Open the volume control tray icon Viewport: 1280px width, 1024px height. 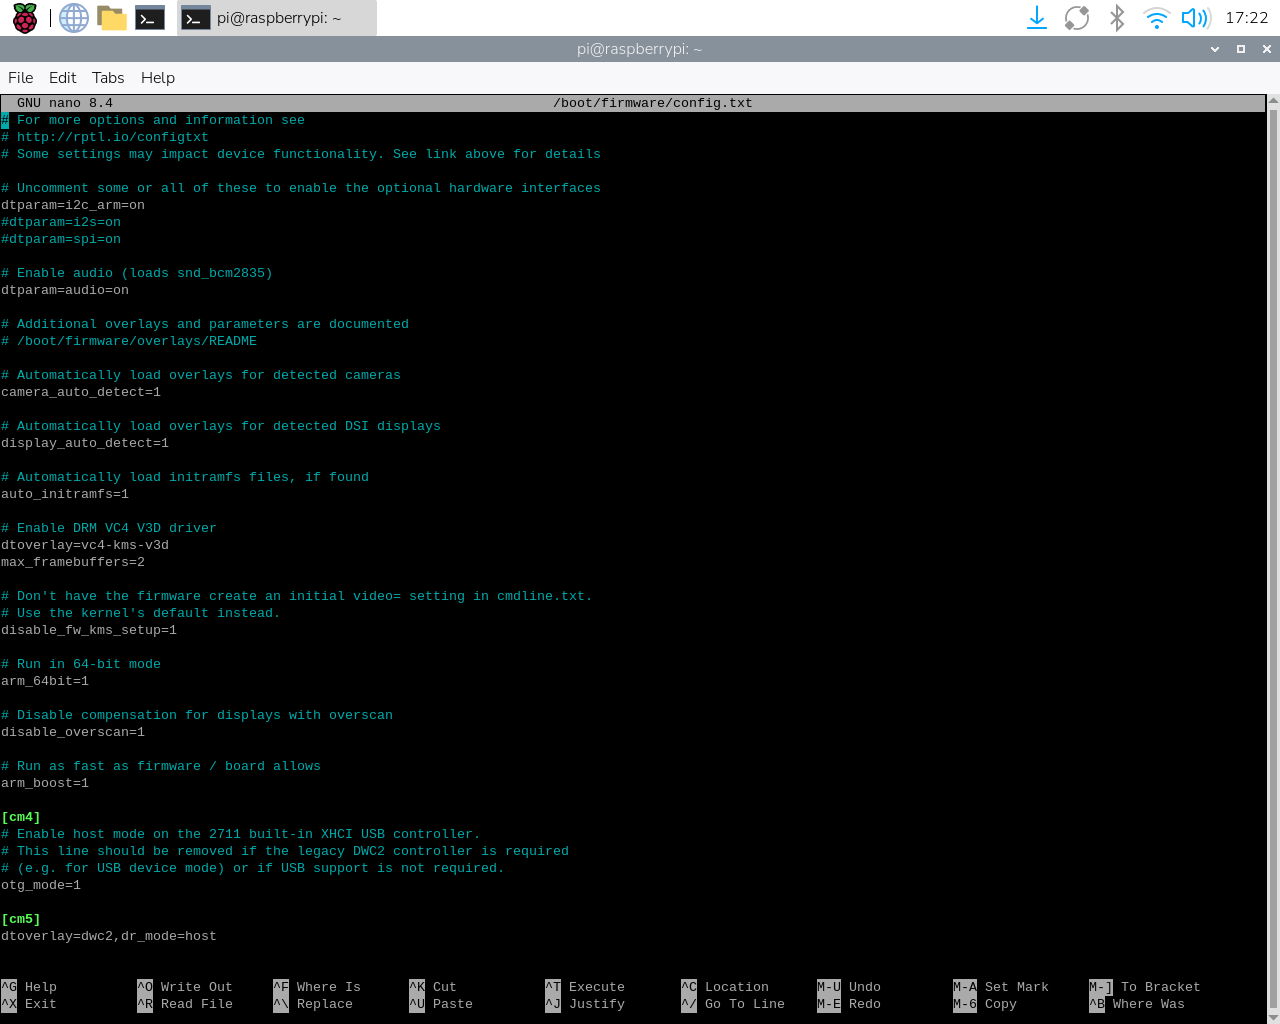point(1195,18)
